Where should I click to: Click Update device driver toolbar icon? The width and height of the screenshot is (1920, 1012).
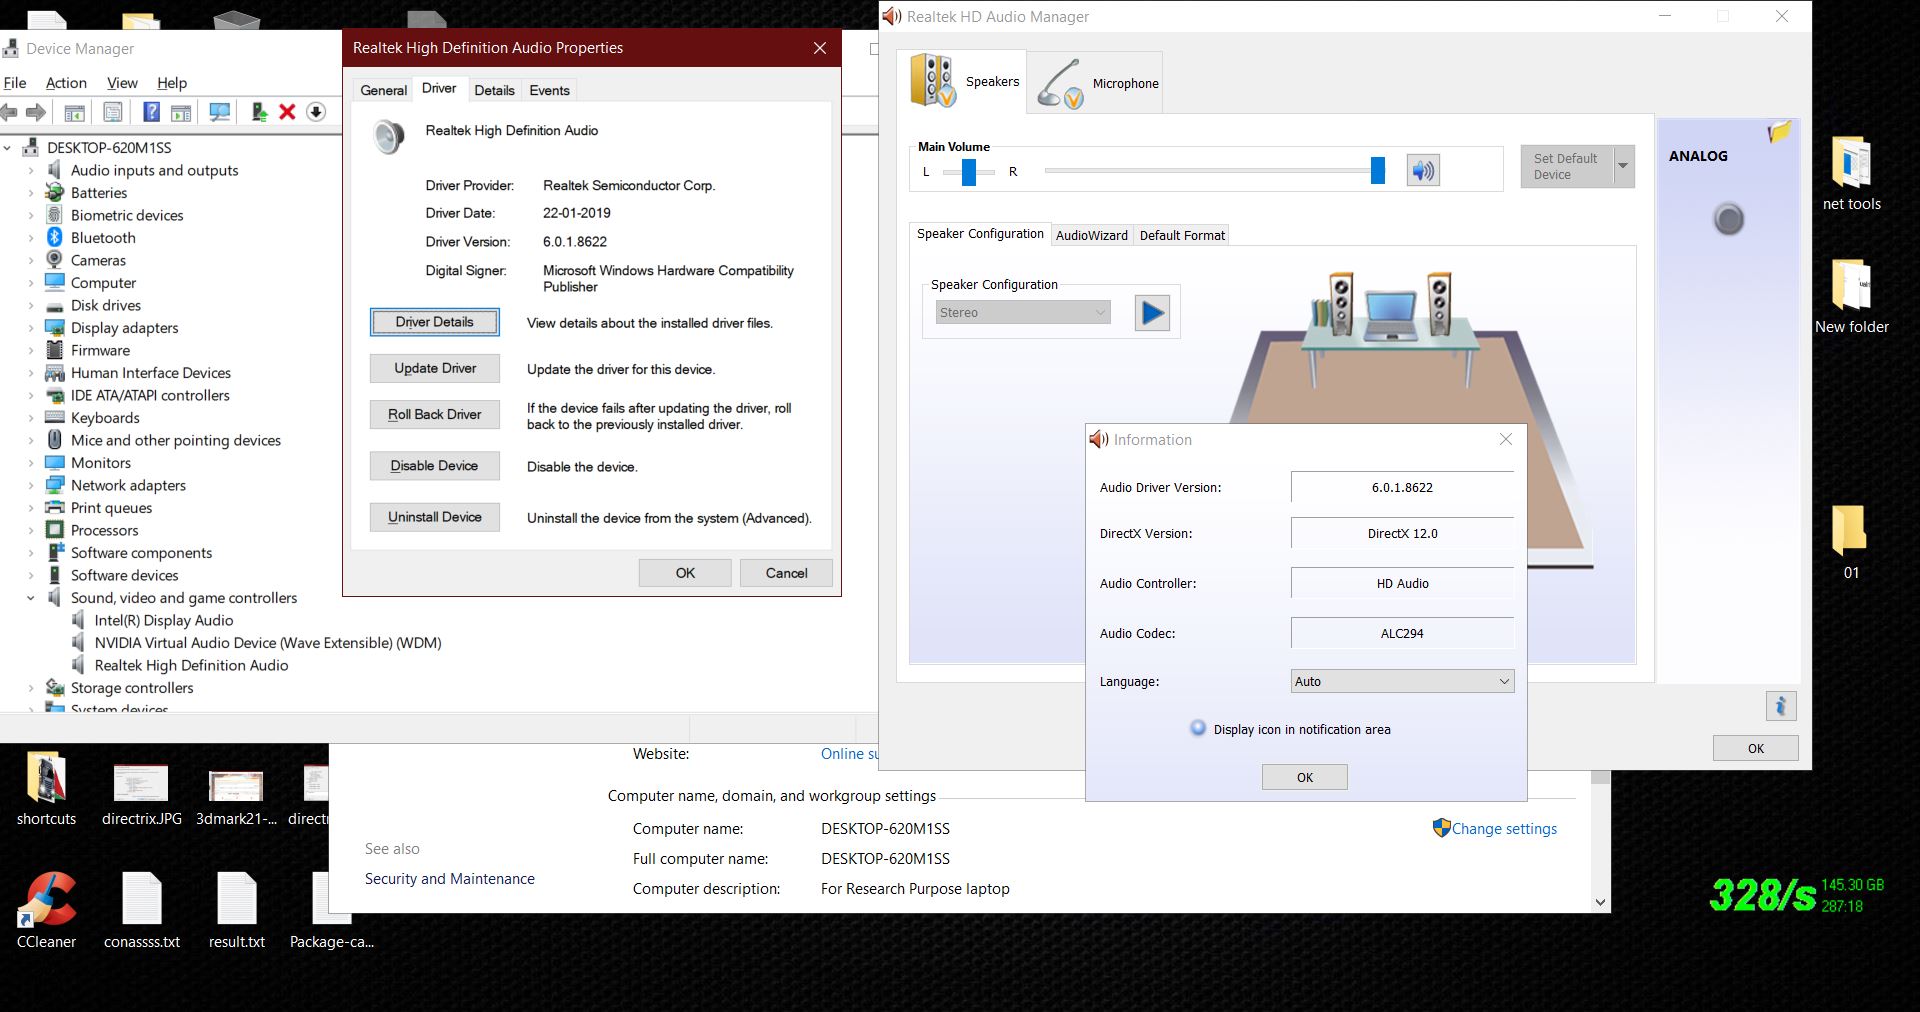point(259,112)
